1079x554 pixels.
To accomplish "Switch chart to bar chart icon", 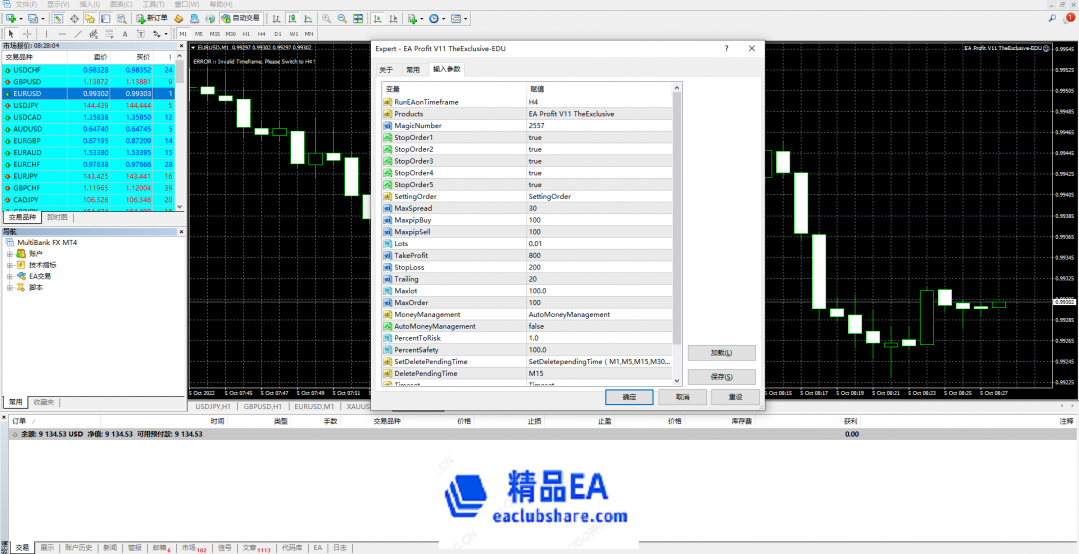I will (276, 19).
